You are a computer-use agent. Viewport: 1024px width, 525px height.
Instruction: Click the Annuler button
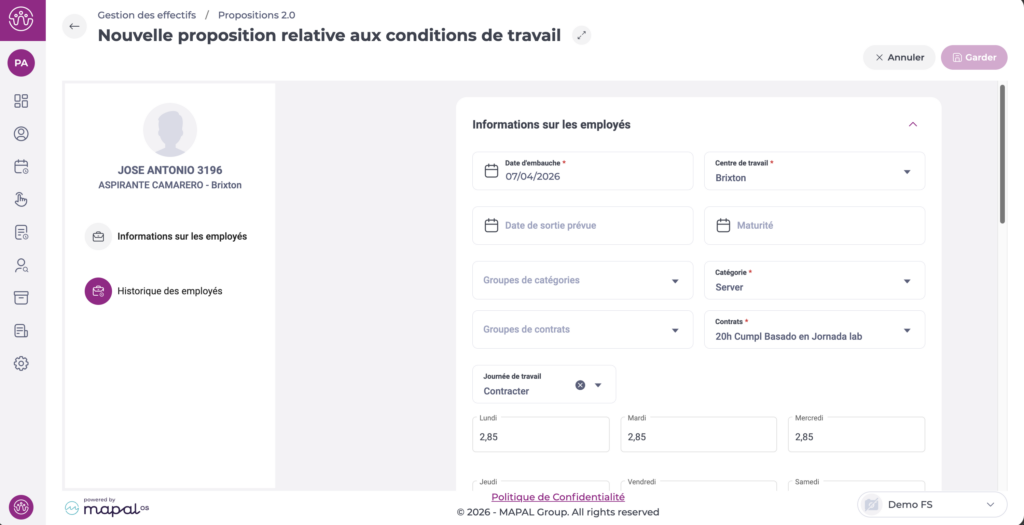(x=899, y=58)
